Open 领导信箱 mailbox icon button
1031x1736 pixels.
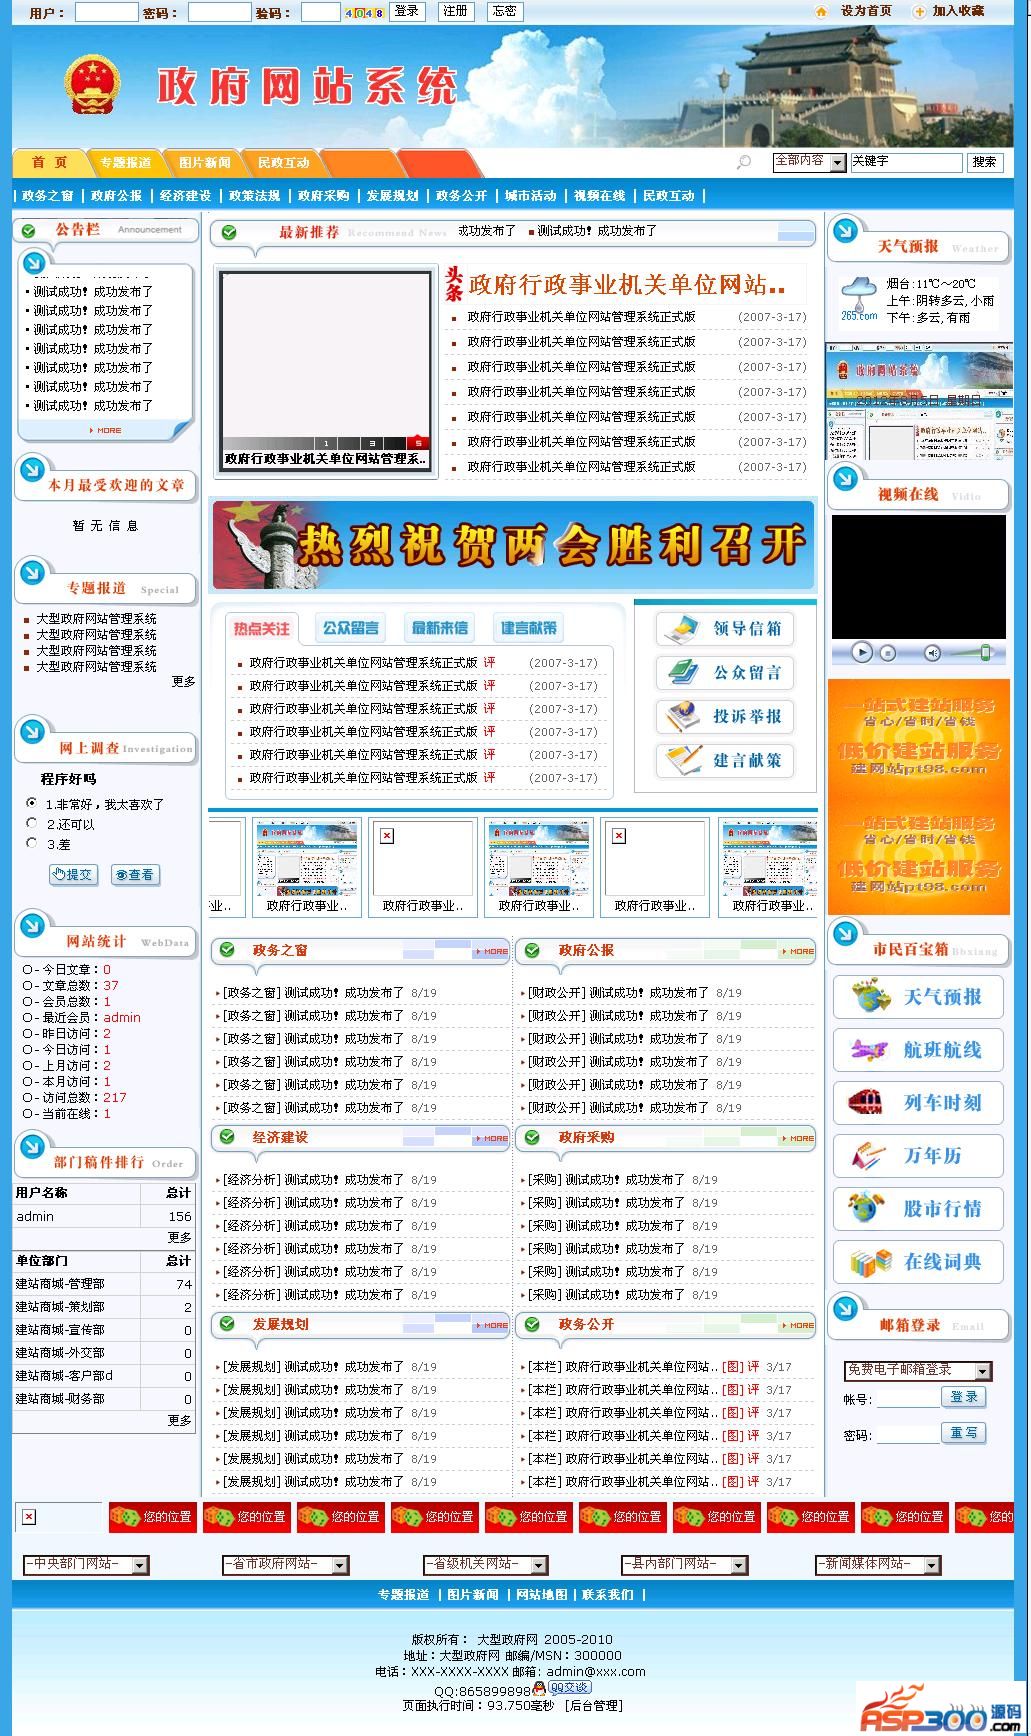725,629
